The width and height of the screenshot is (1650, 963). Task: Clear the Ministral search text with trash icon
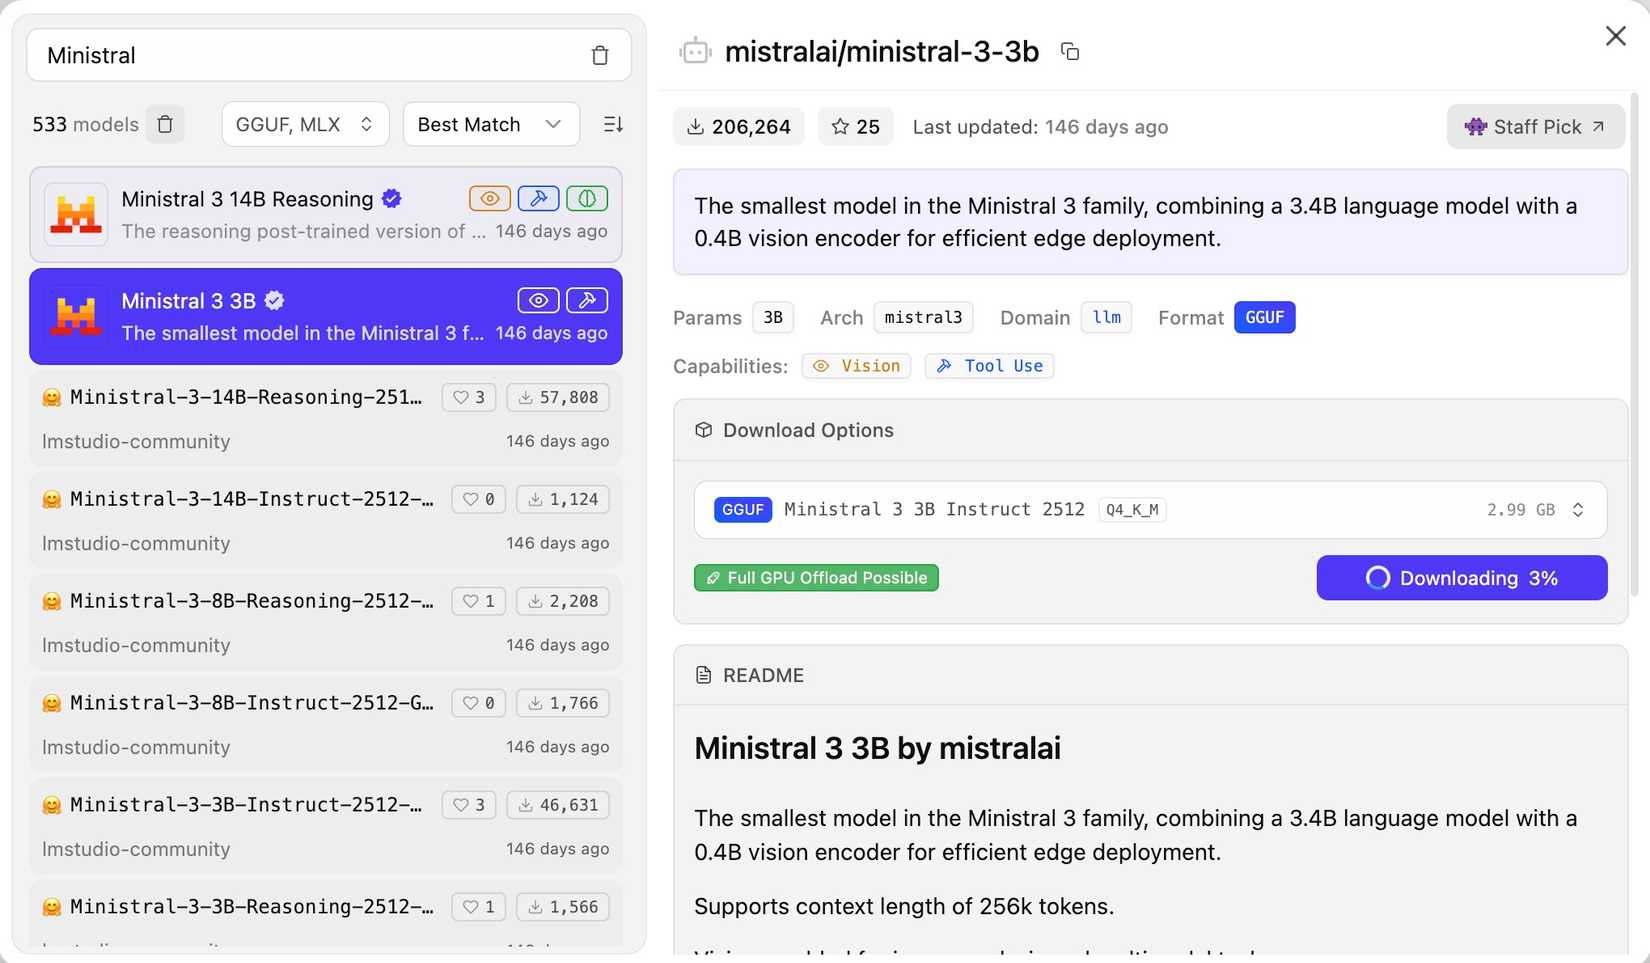599,56
